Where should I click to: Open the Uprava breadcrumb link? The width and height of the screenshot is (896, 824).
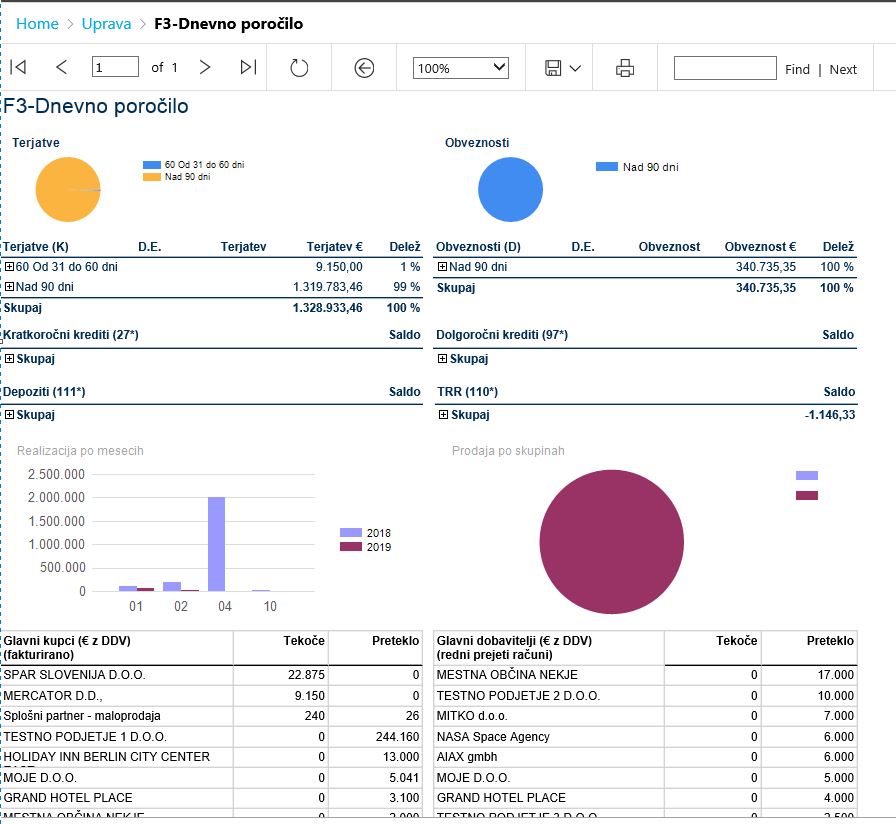point(106,24)
